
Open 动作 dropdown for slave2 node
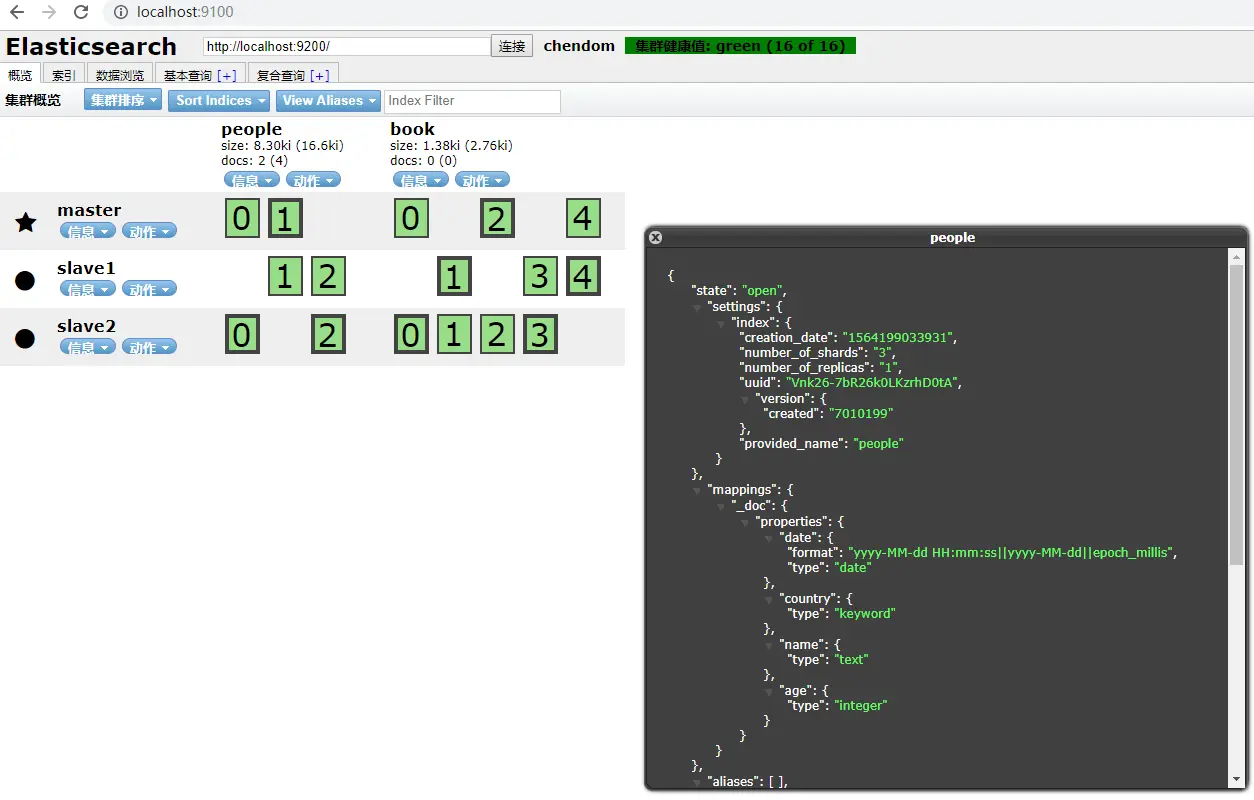(x=149, y=347)
